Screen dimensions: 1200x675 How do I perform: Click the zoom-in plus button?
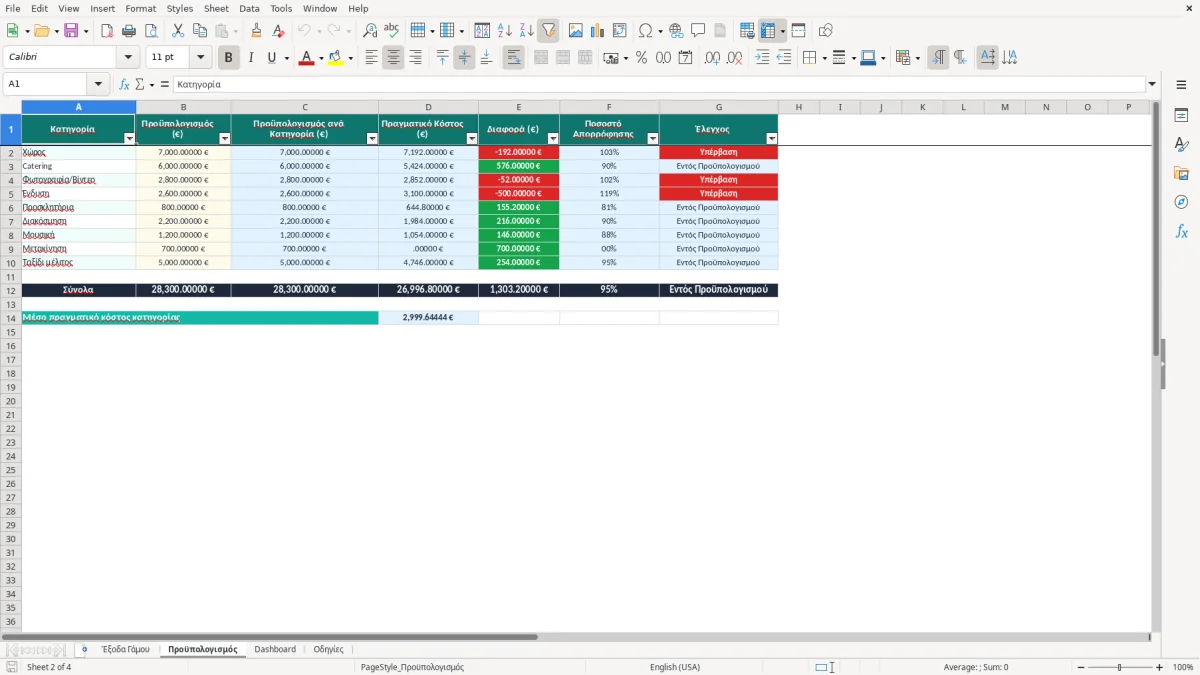[1160, 667]
